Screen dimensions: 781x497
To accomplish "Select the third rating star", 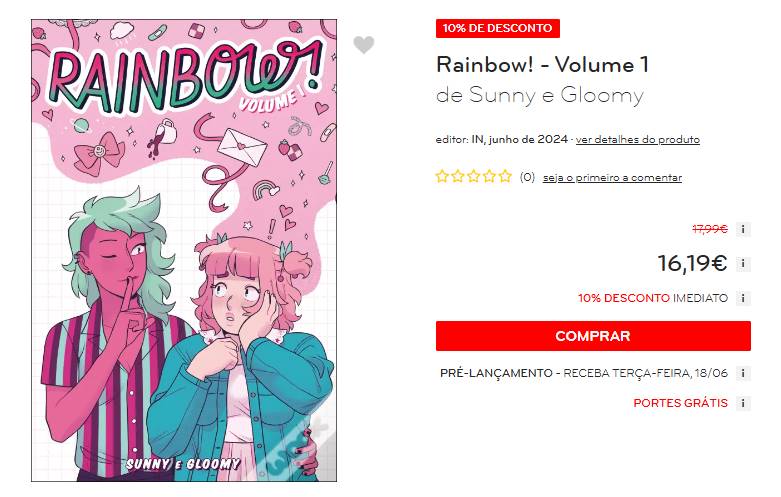I will 474,176.
